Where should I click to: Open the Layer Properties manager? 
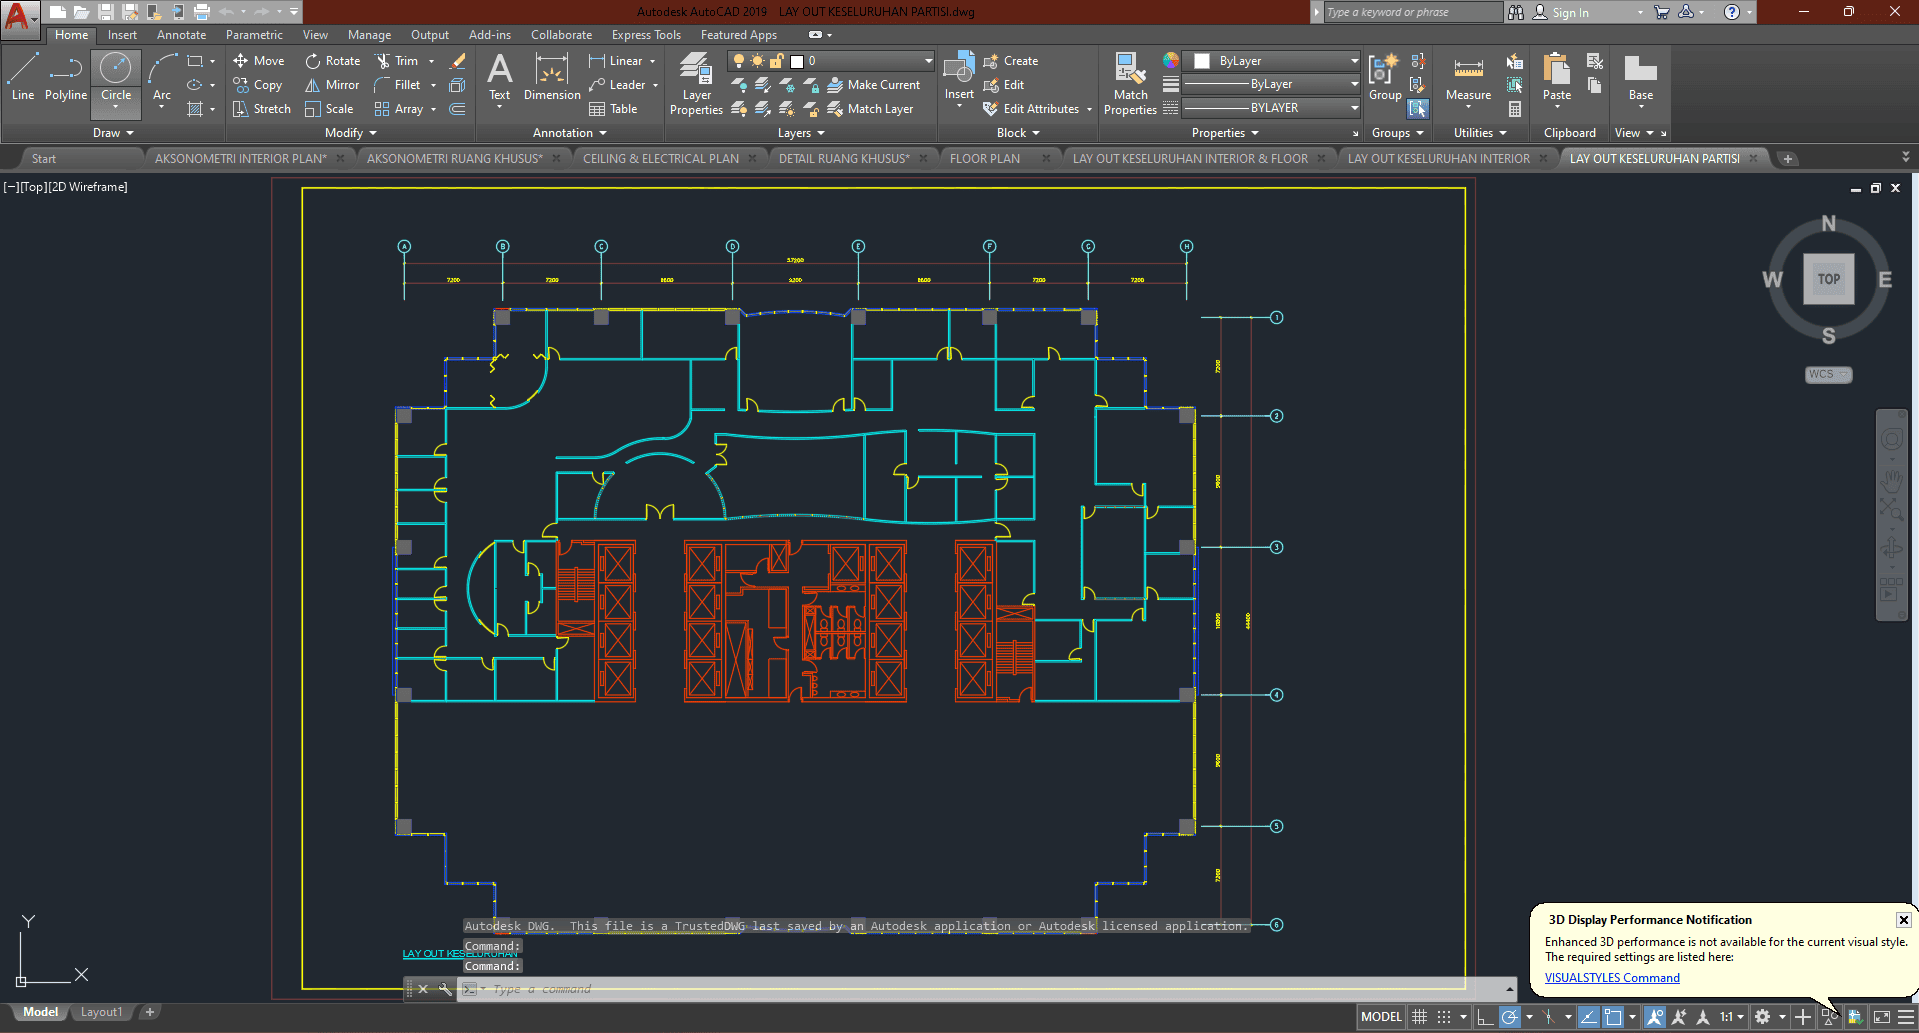pos(695,84)
